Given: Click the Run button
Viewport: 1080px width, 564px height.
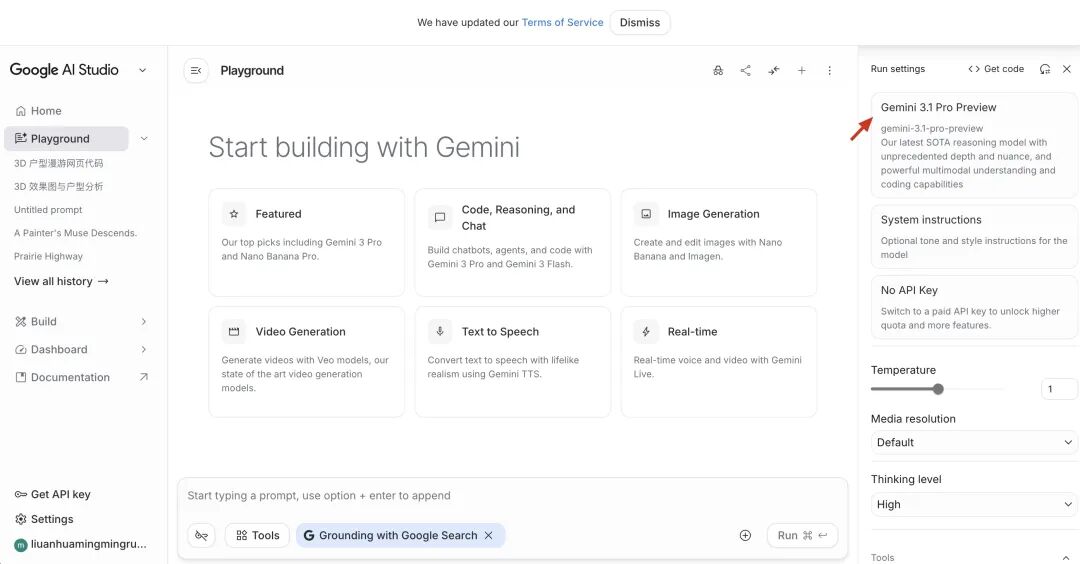Looking at the screenshot, I should (x=802, y=535).
